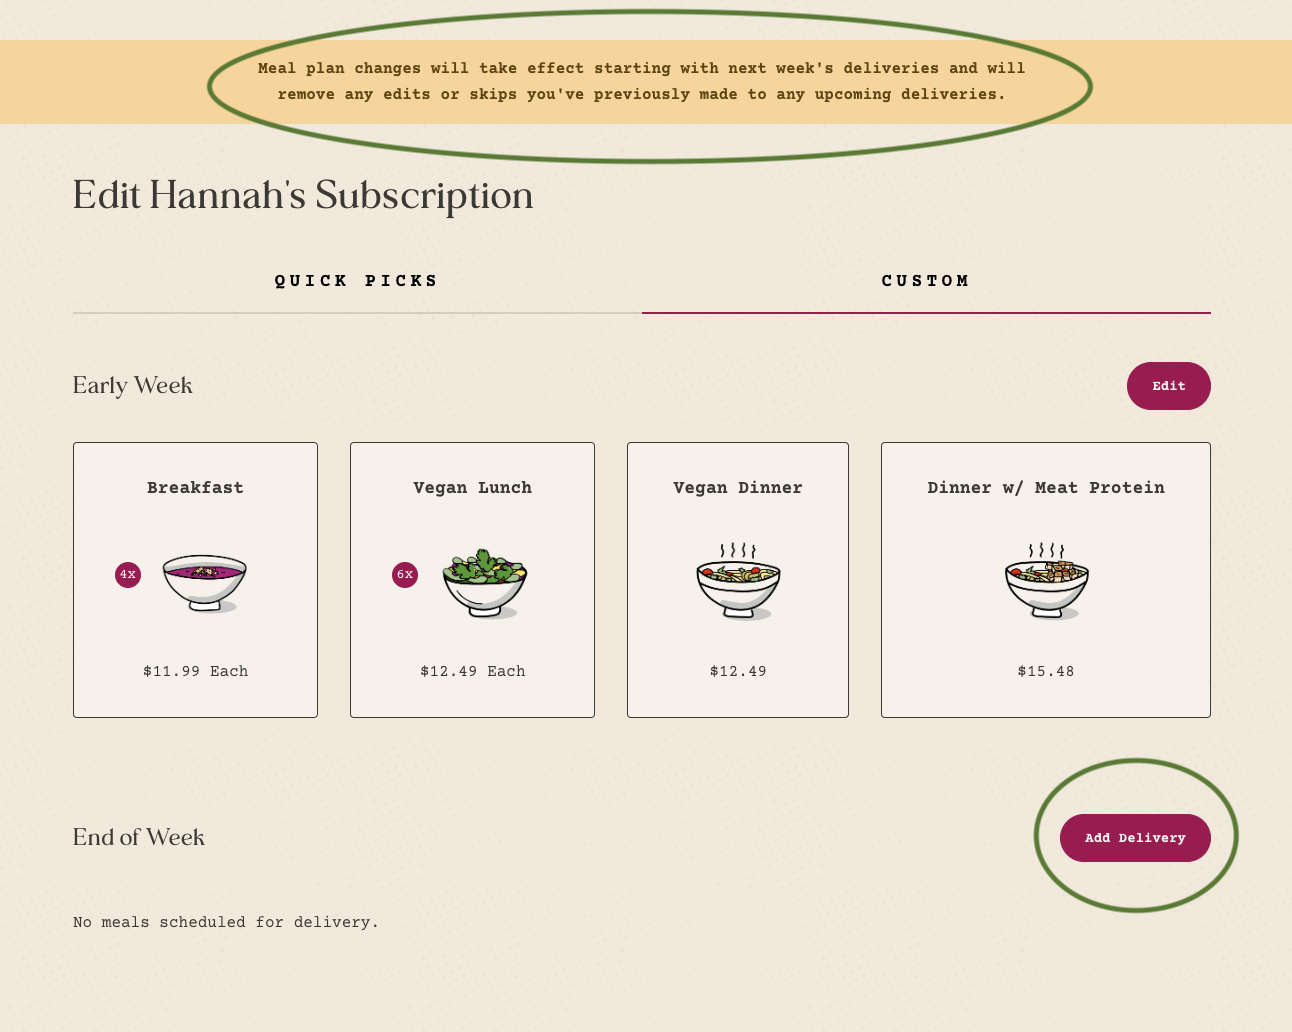
Task: Click the Edit Hannah's Subscription heading
Action: pos(303,195)
